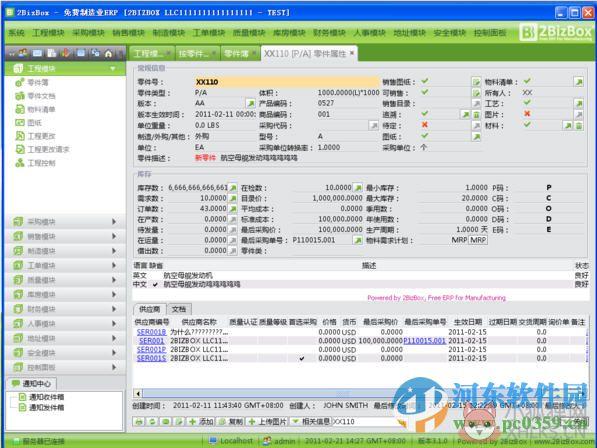Open supplier link SER001P
This screenshot has width=597, height=448.
coord(151,349)
